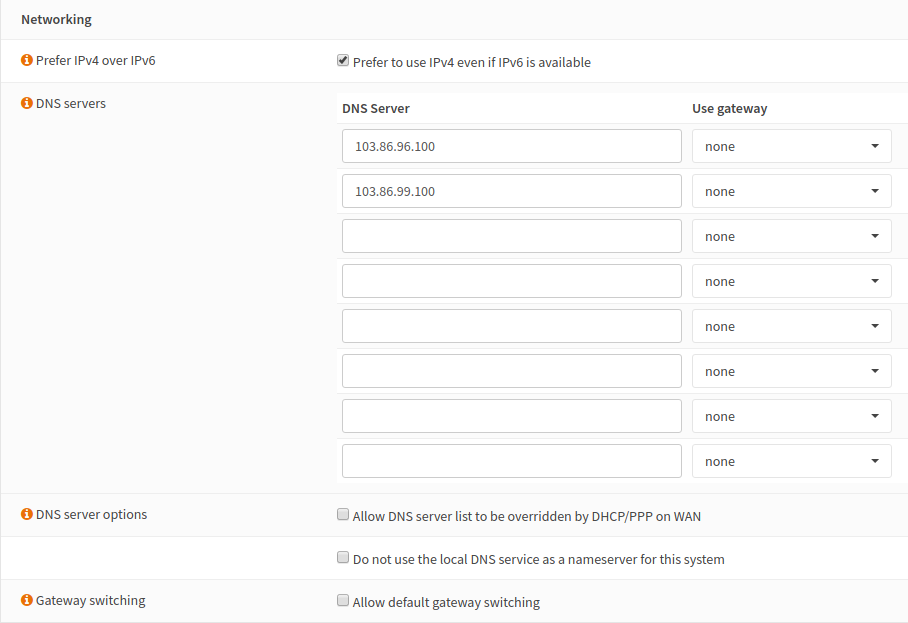Focus the DNS field containing 103.86.99.100
The width and height of the screenshot is (908, 623).
(x=511, y=191)
